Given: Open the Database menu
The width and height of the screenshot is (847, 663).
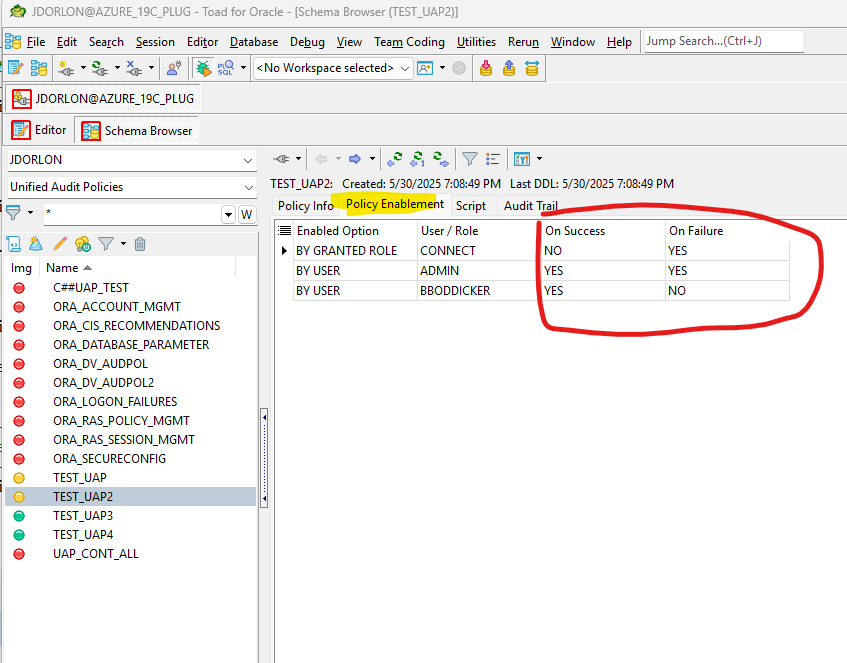Looking at the screenshot, I should pos(254,42).
